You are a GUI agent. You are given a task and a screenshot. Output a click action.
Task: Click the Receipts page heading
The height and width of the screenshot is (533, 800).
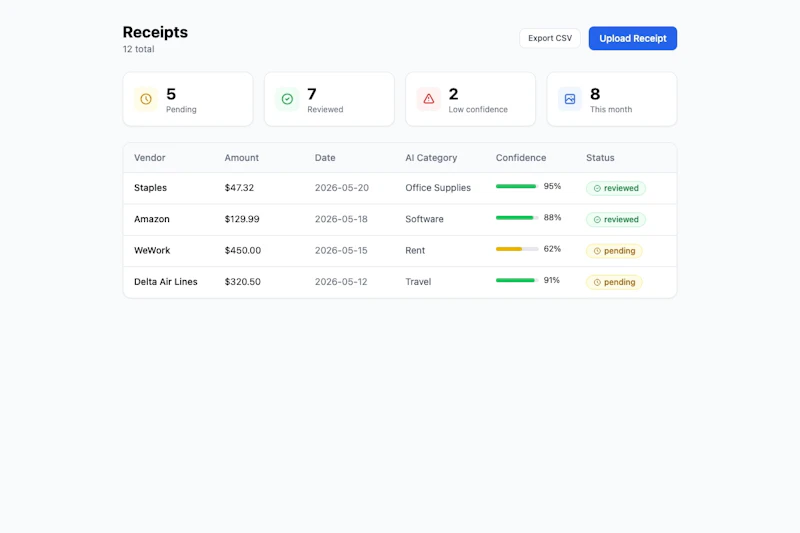[155, 32]
